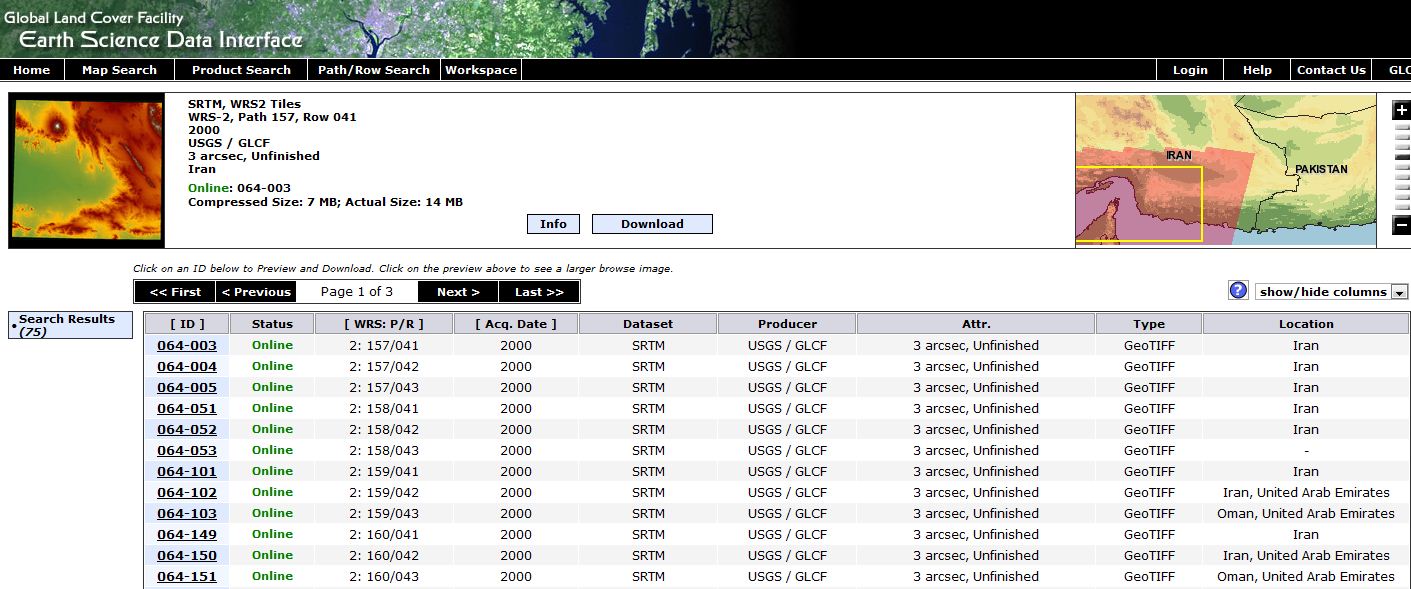Screen dimensions: 1411x589
Task: Select Search Results in the sidebar
Action: click(x=67, y=319)
